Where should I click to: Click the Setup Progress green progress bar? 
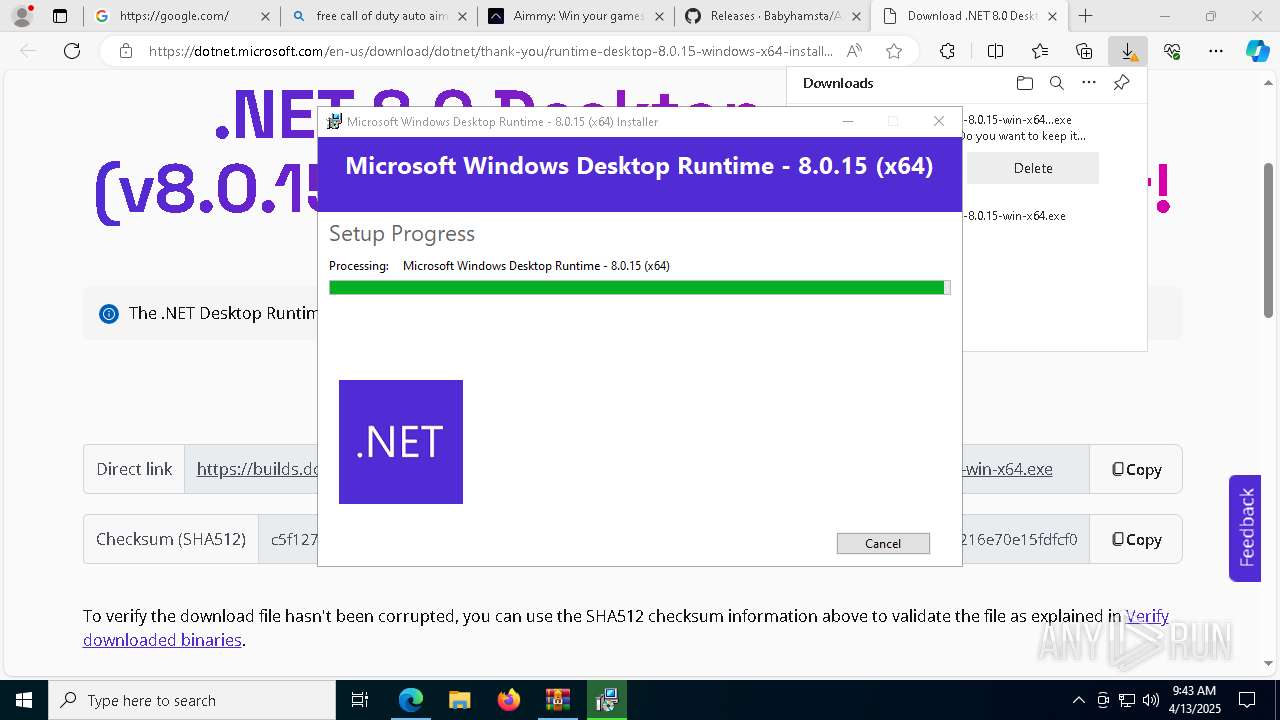639,288
